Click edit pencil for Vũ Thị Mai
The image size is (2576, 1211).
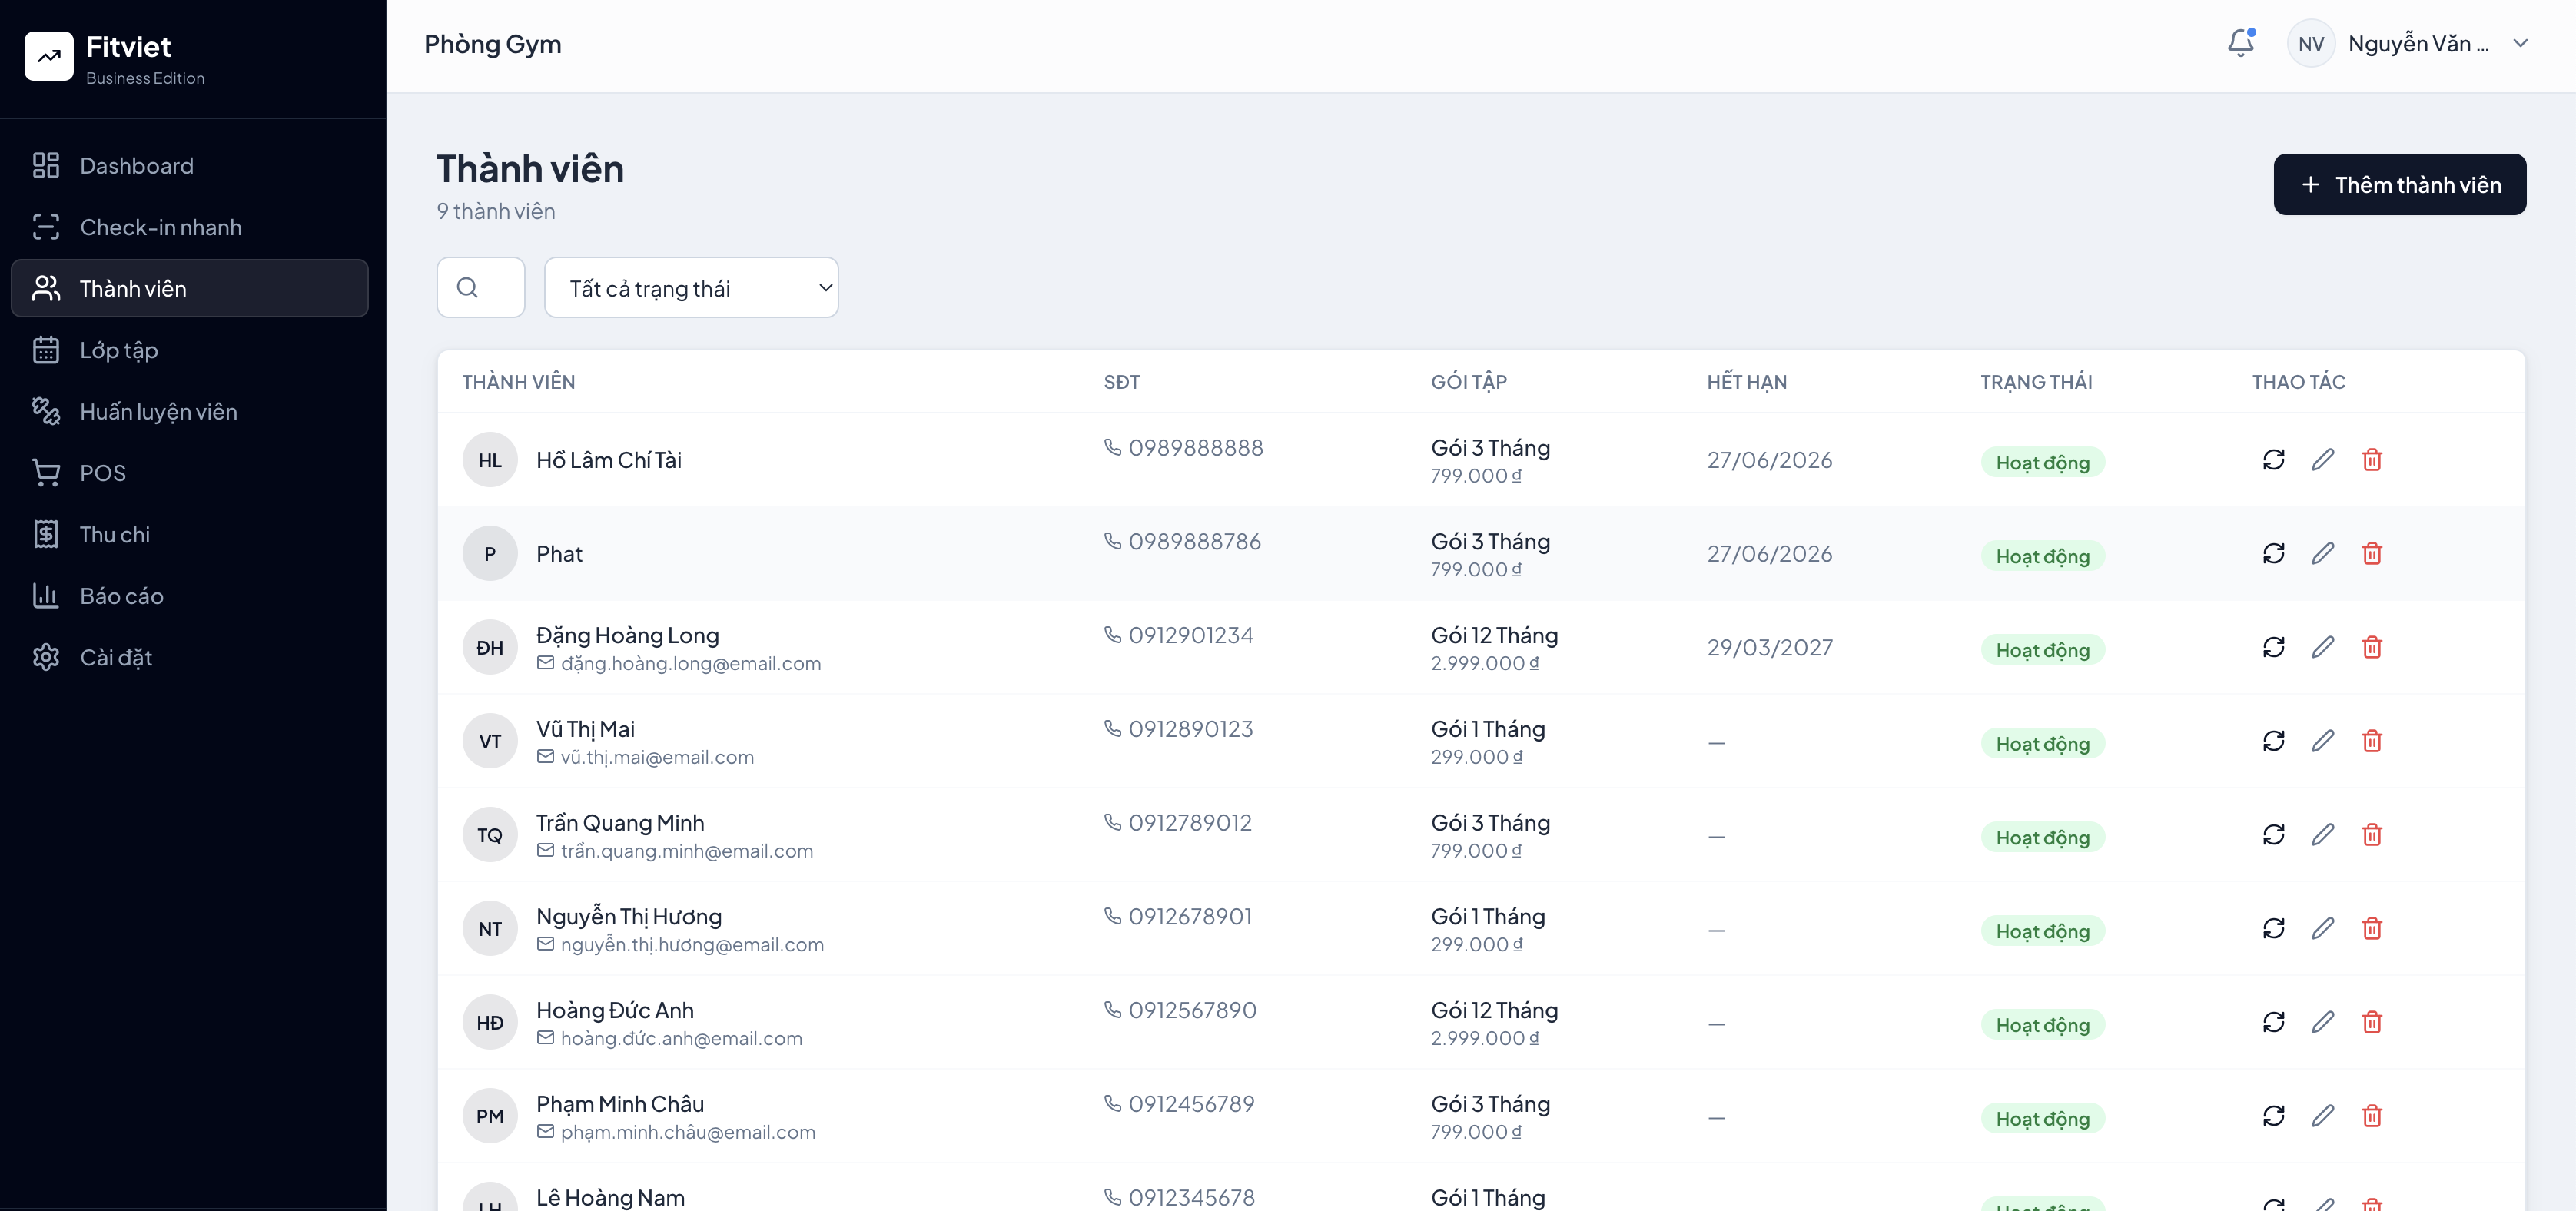pyautogui.click(x=2322, y=741)
